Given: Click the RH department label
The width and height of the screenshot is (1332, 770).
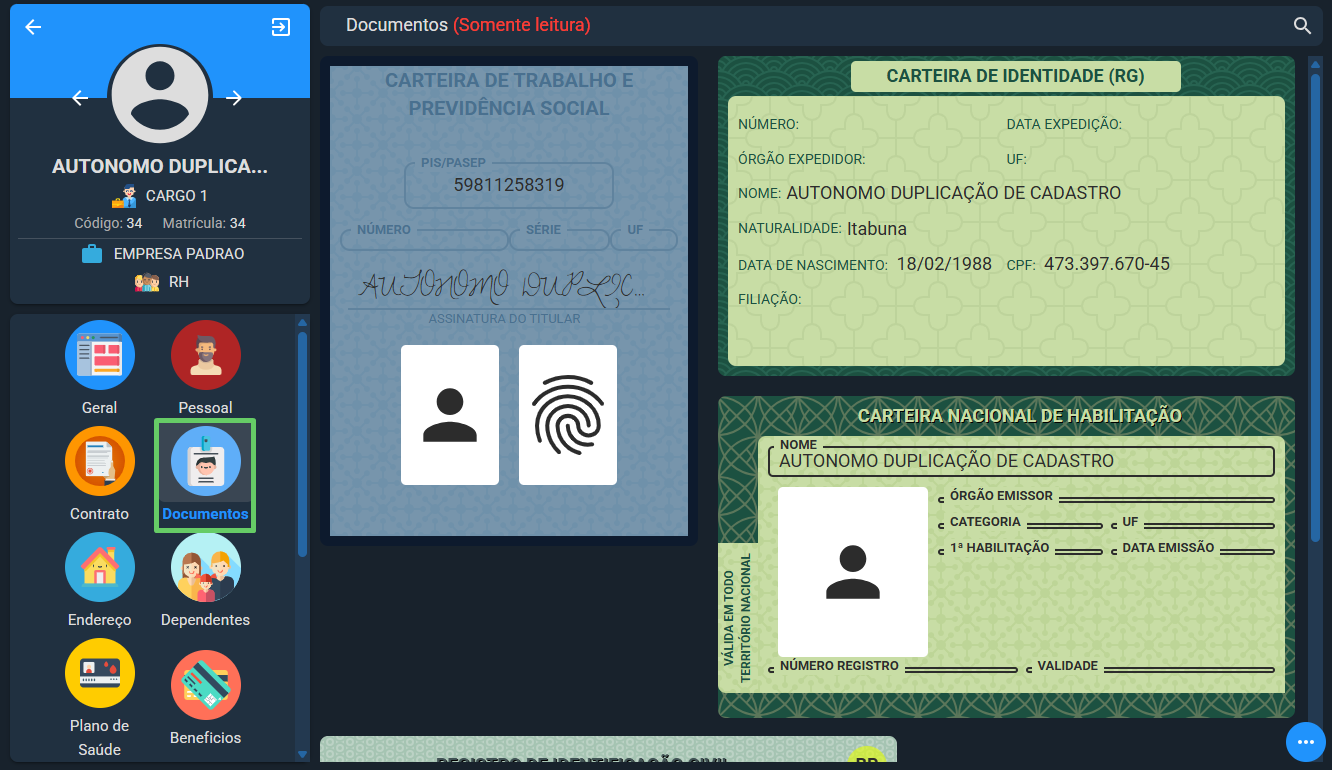Looking at the screenshot, I should (x=179, y=282).
